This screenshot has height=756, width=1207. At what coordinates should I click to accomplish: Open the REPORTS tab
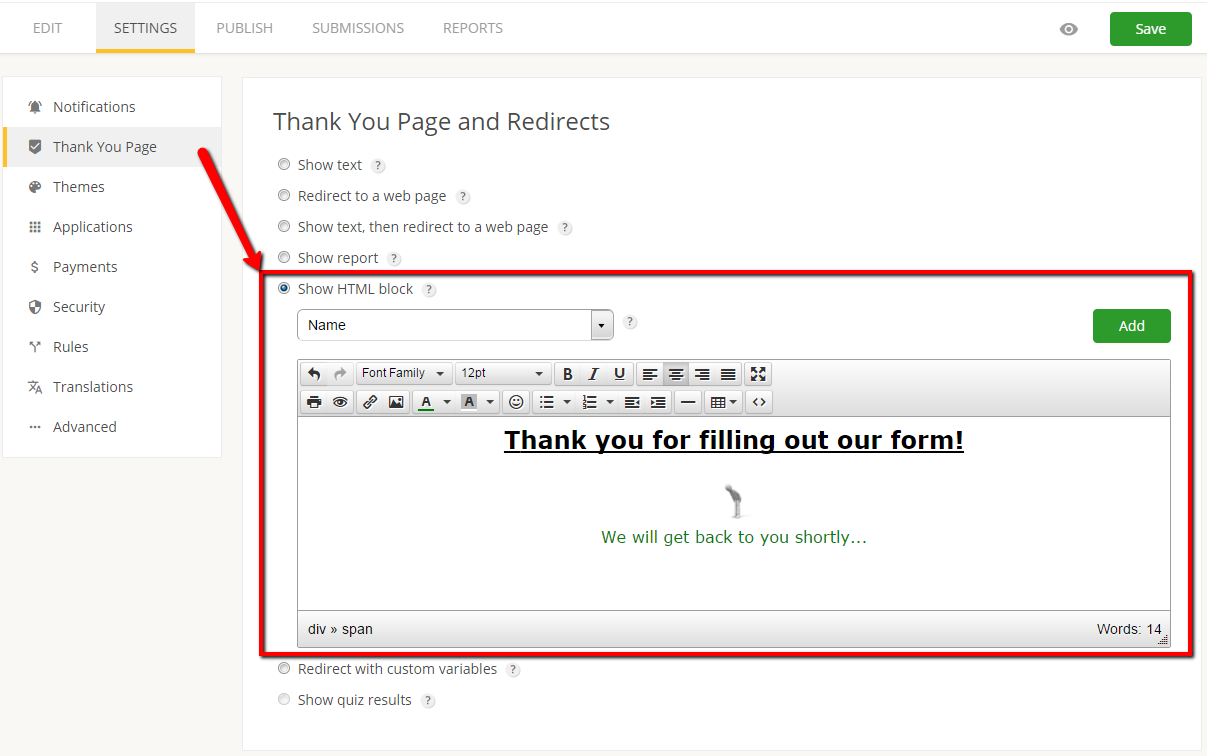click(x=473, y=28)
